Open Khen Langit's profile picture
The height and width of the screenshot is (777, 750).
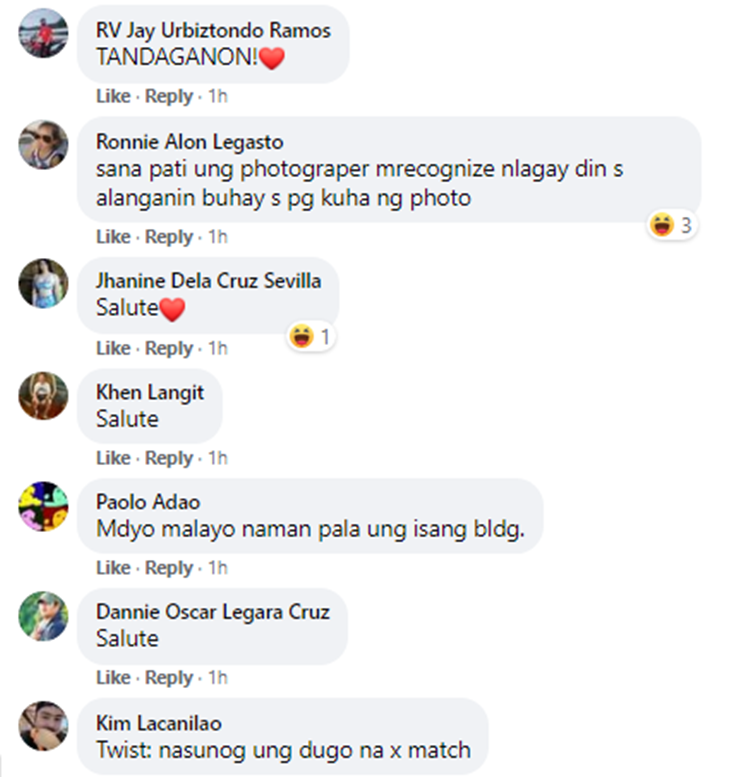point(44,395)
